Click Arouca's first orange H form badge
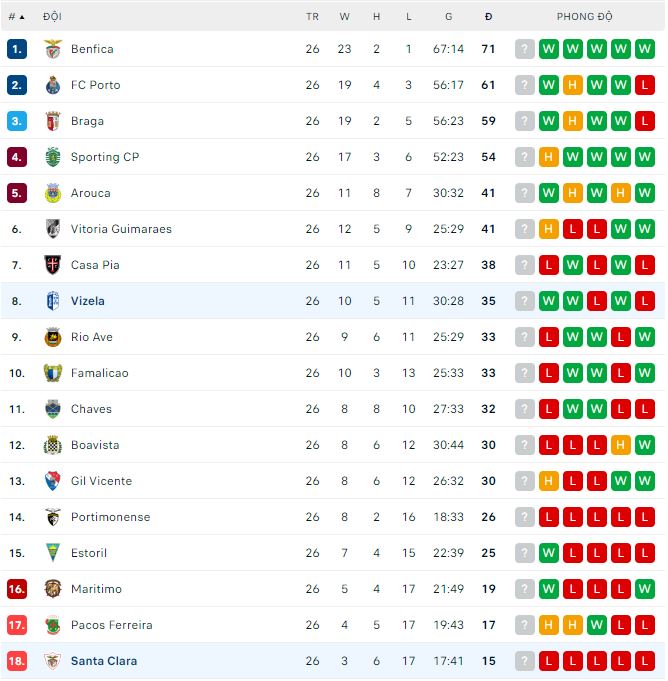668x681 pixels. point(573,193)
